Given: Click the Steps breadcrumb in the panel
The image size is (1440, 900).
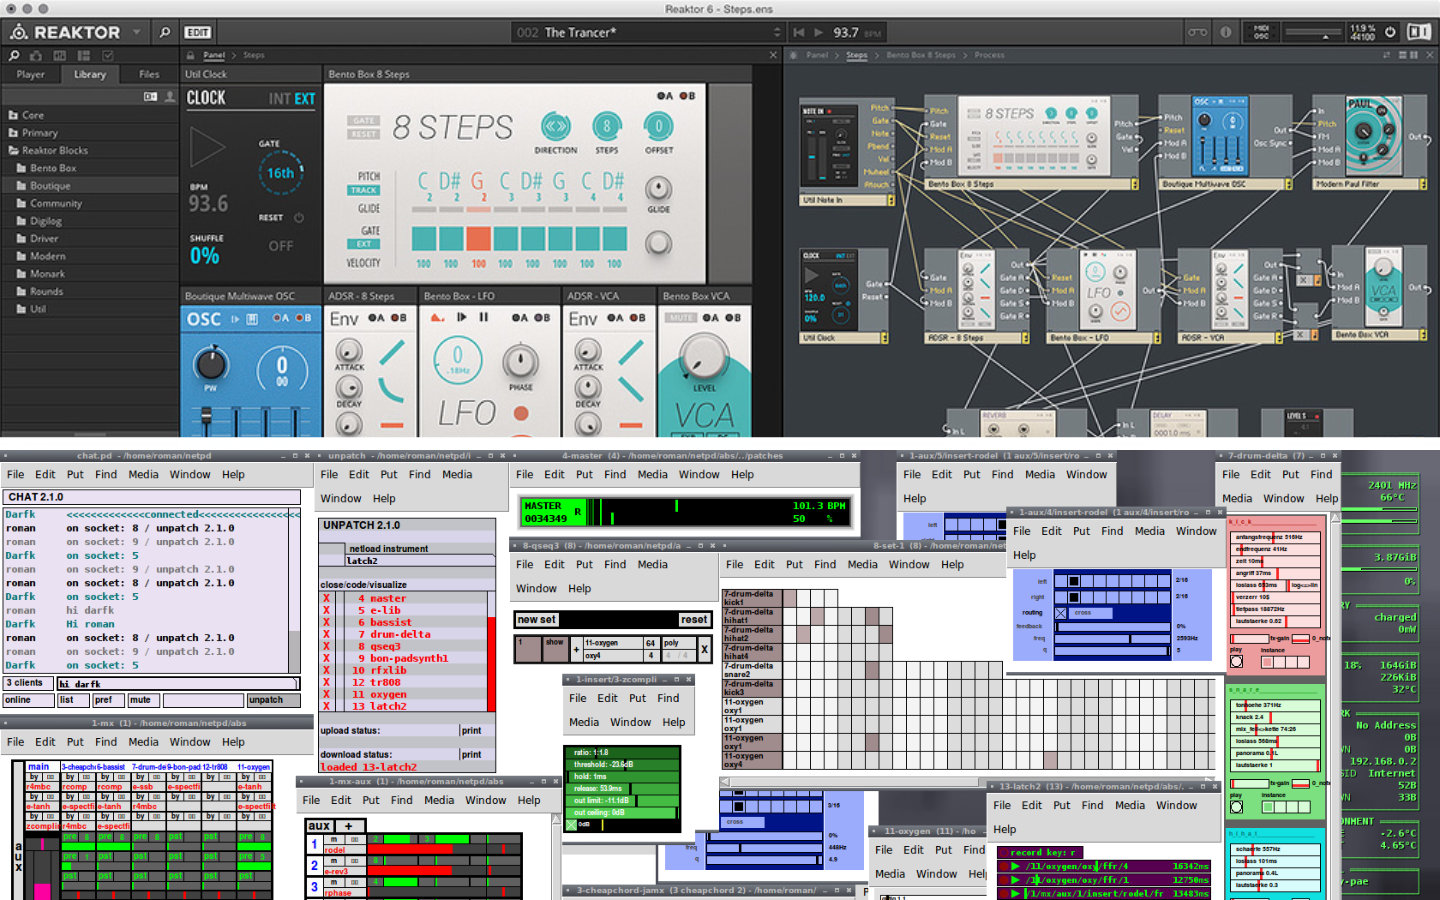Looking at the screenshot, I should [x=254, y=55].
